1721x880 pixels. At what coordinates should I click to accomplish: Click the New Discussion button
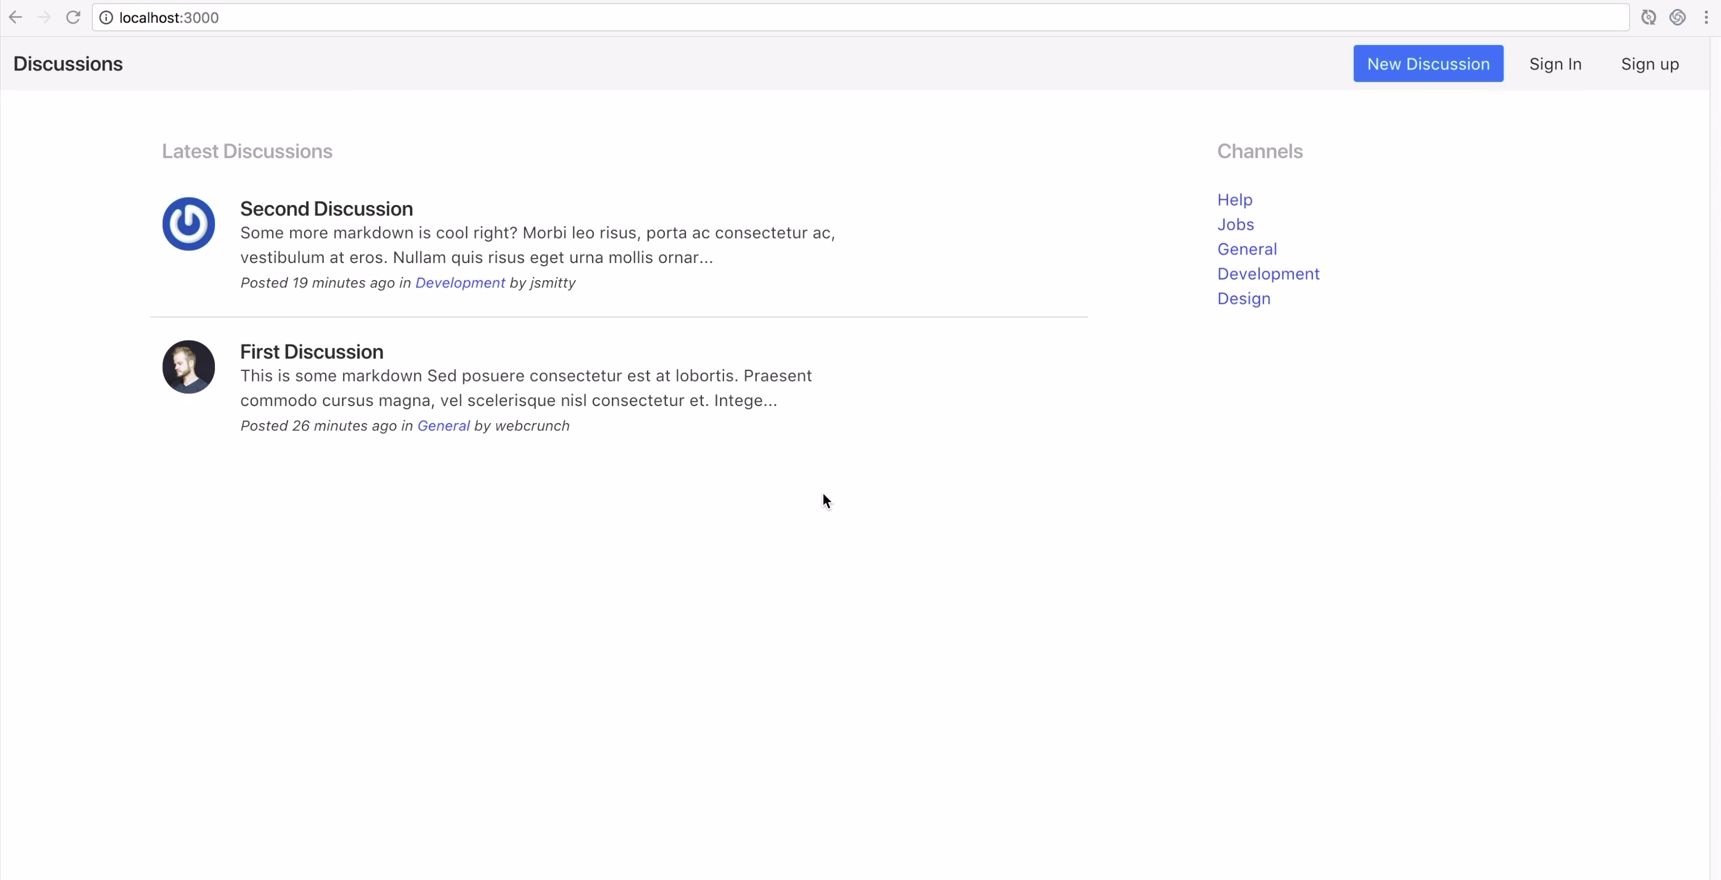click(x=1427, y=64)
